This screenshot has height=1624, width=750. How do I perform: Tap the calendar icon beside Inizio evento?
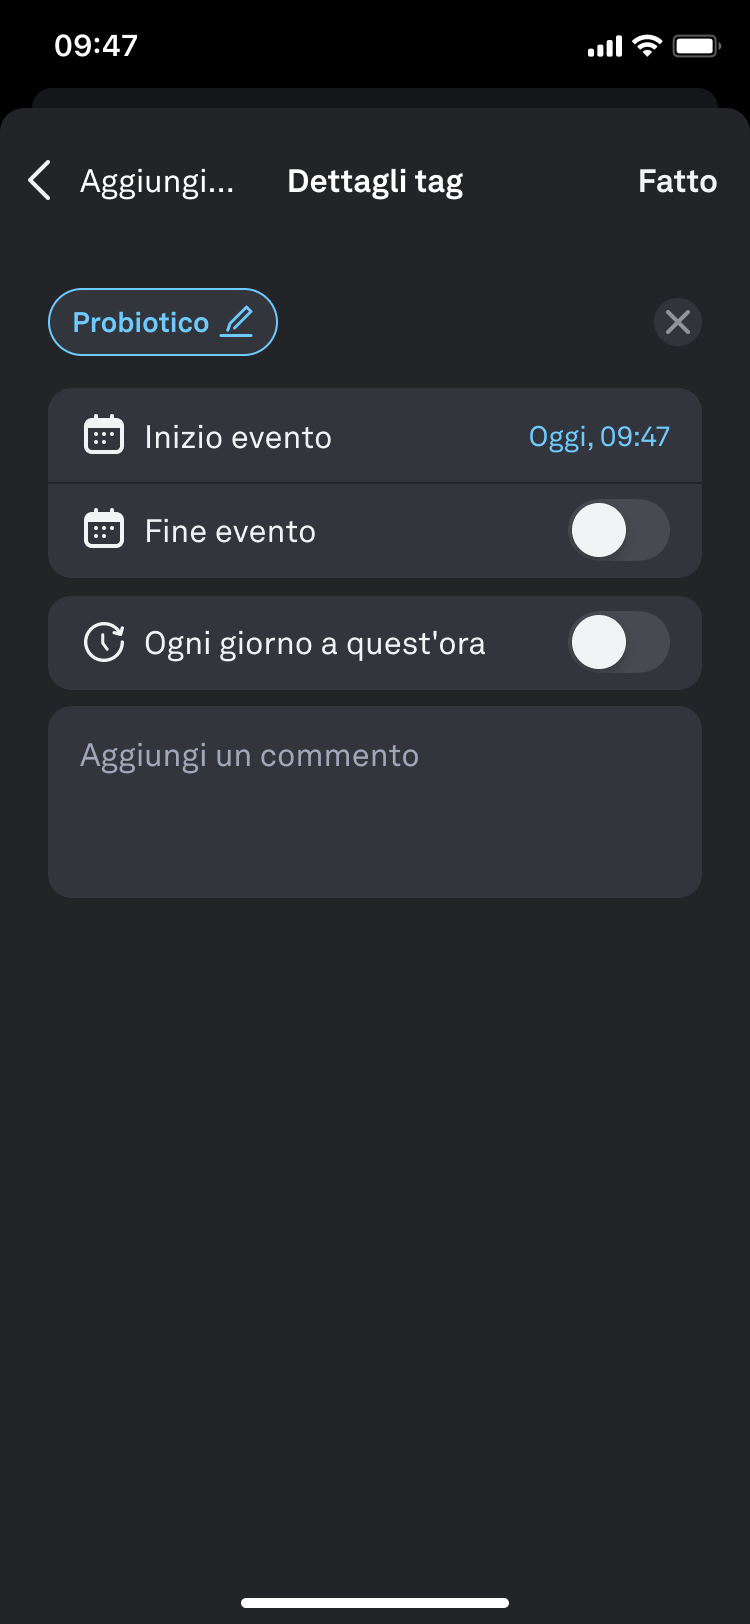104,436
